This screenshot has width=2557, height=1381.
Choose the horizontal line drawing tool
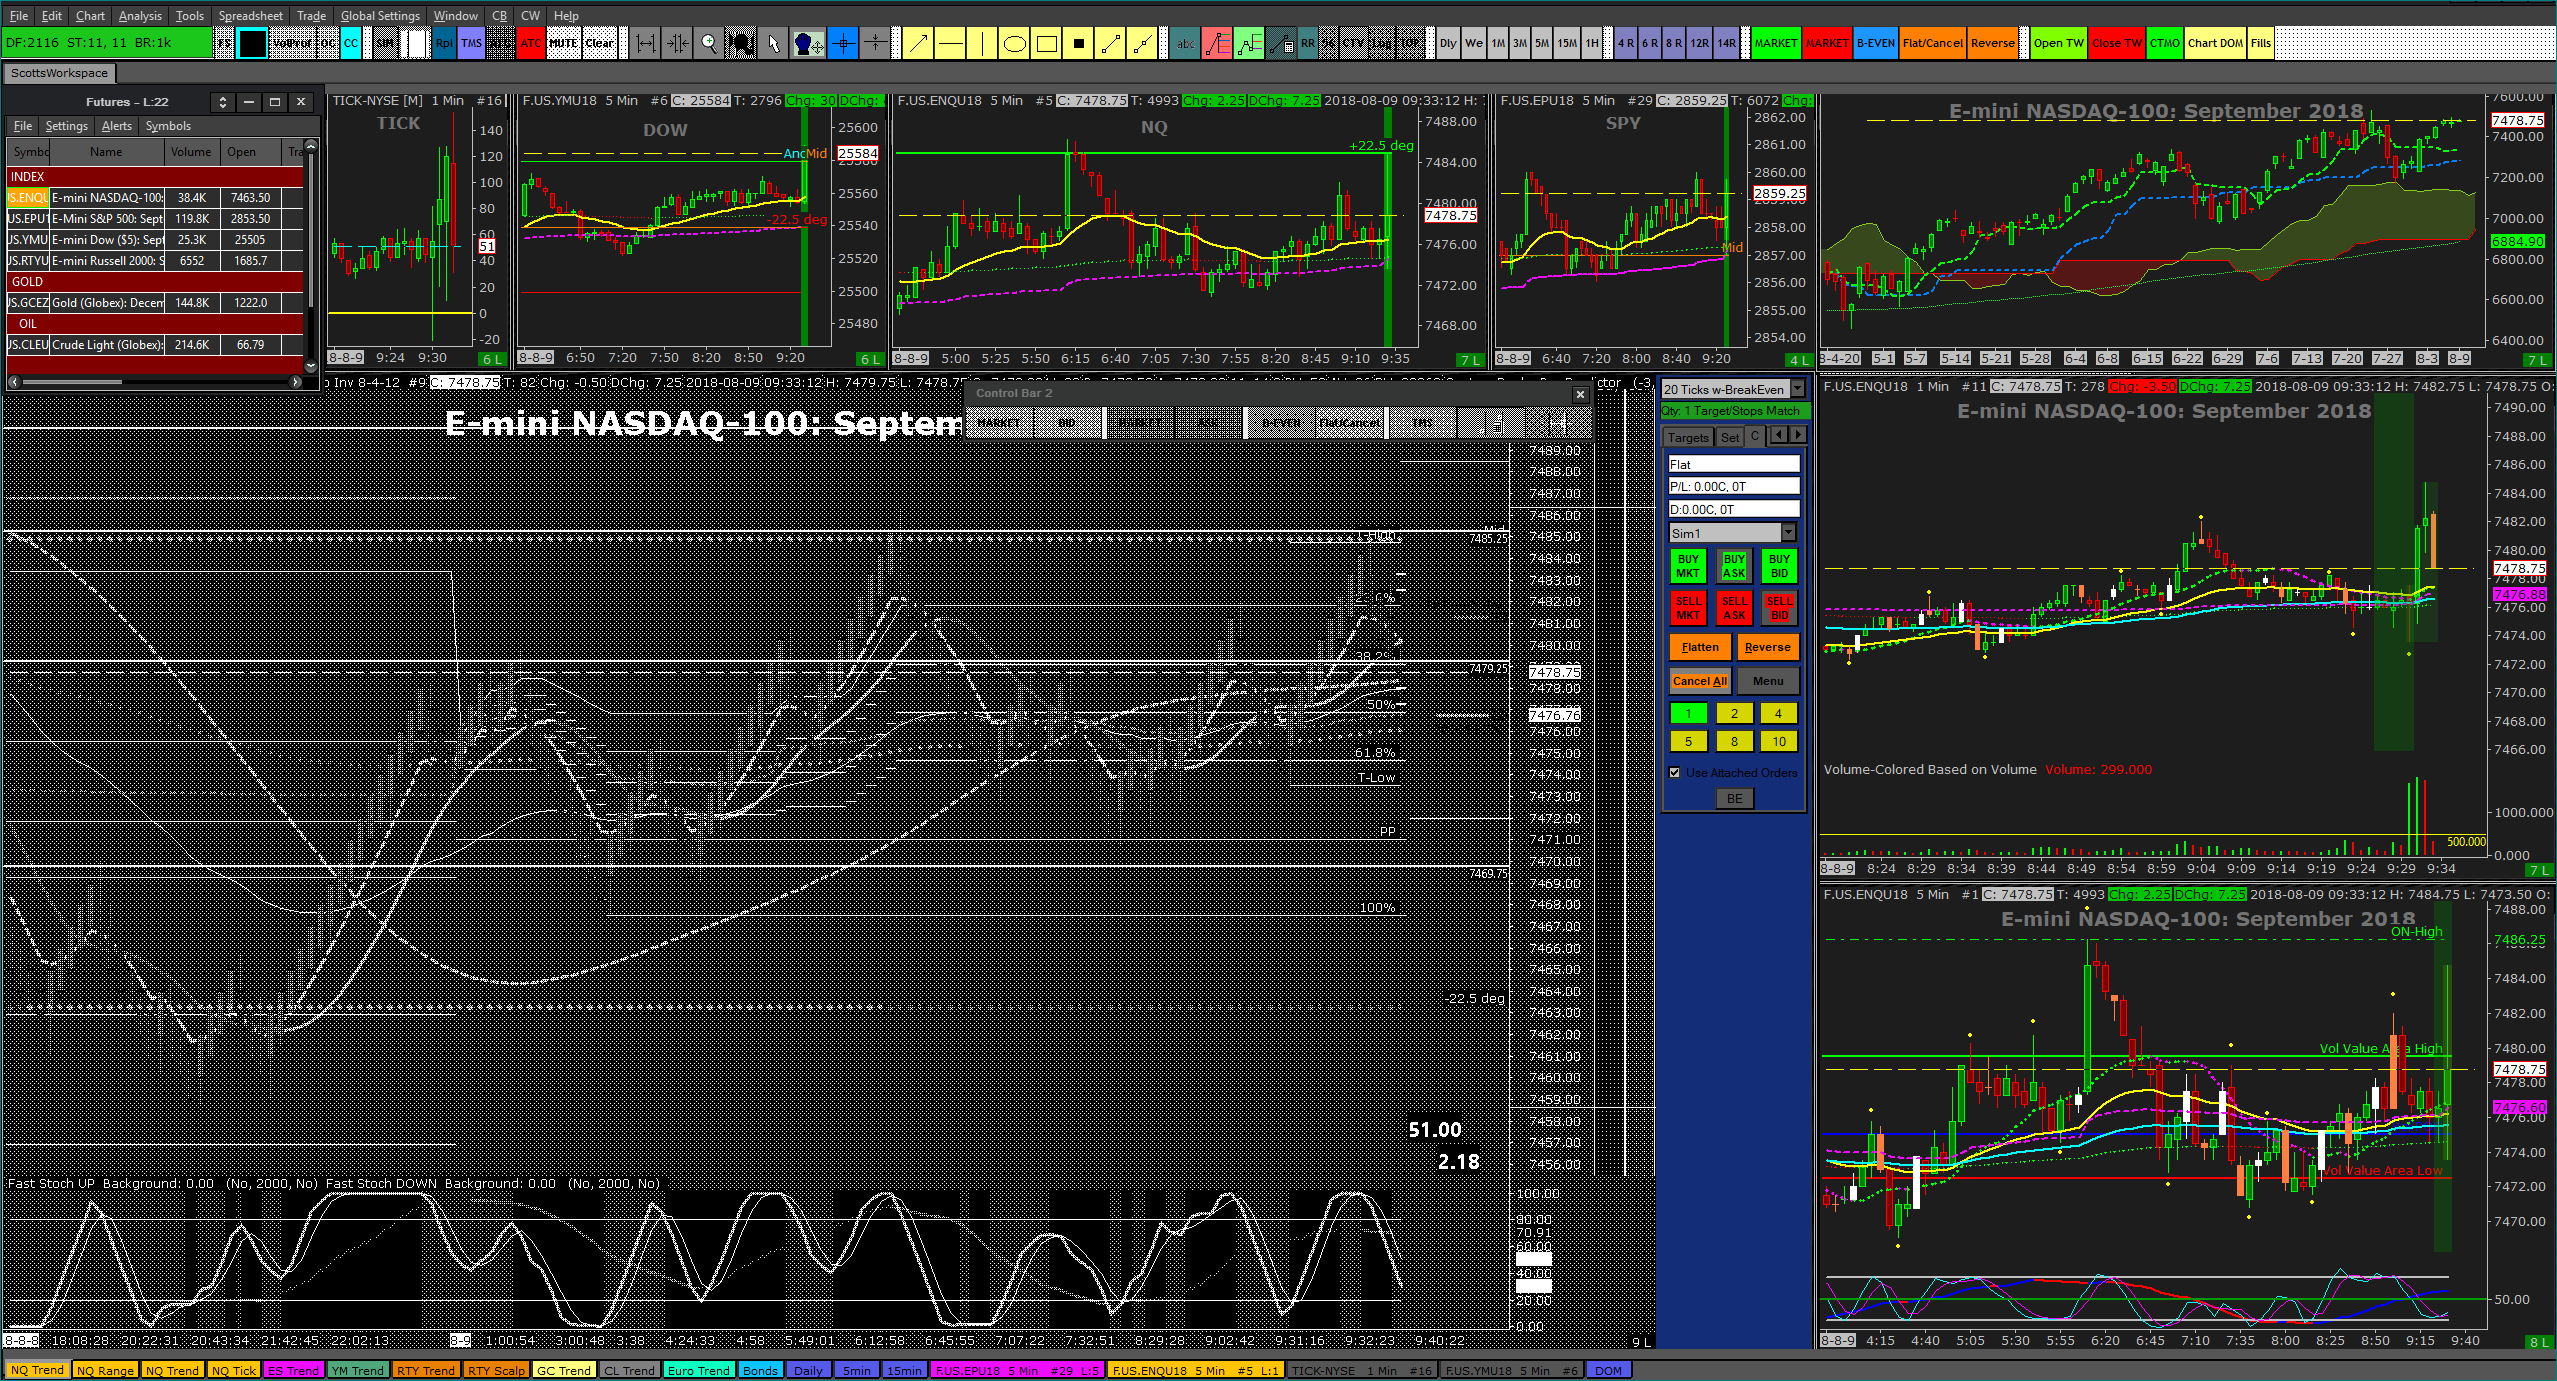[x=950, y=43]
